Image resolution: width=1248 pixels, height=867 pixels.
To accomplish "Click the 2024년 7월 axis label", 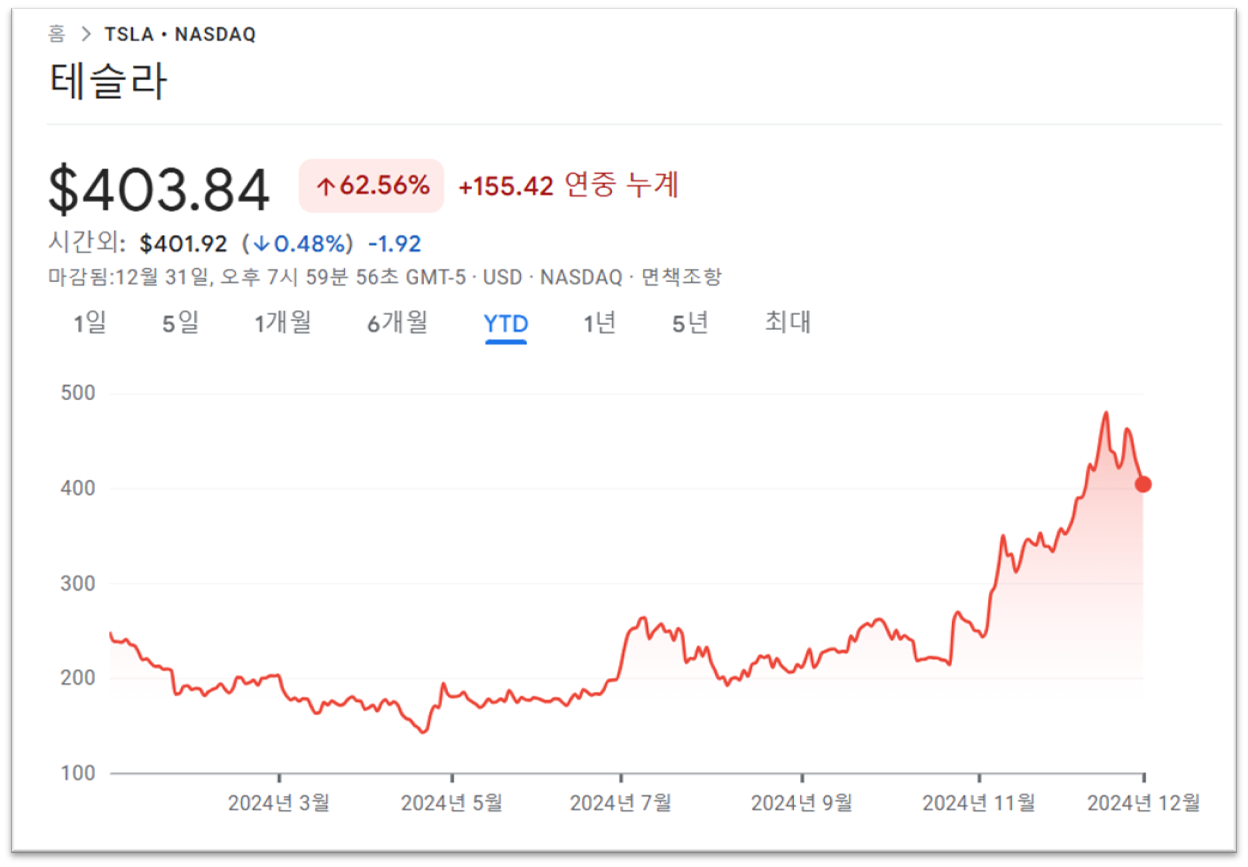I will tap(621, 802).
